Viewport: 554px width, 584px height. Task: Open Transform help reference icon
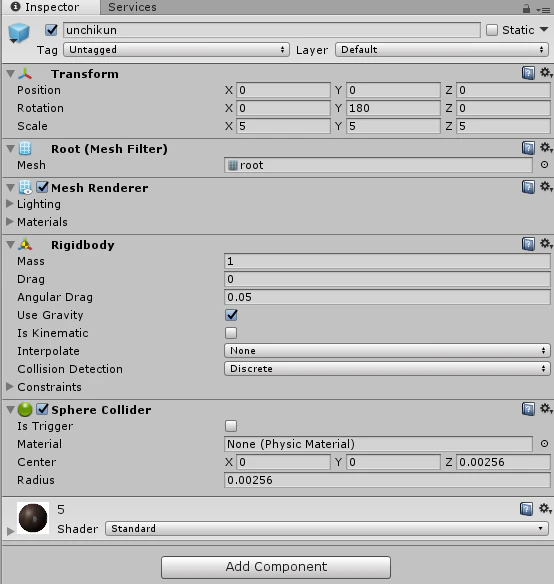[528, 73]
